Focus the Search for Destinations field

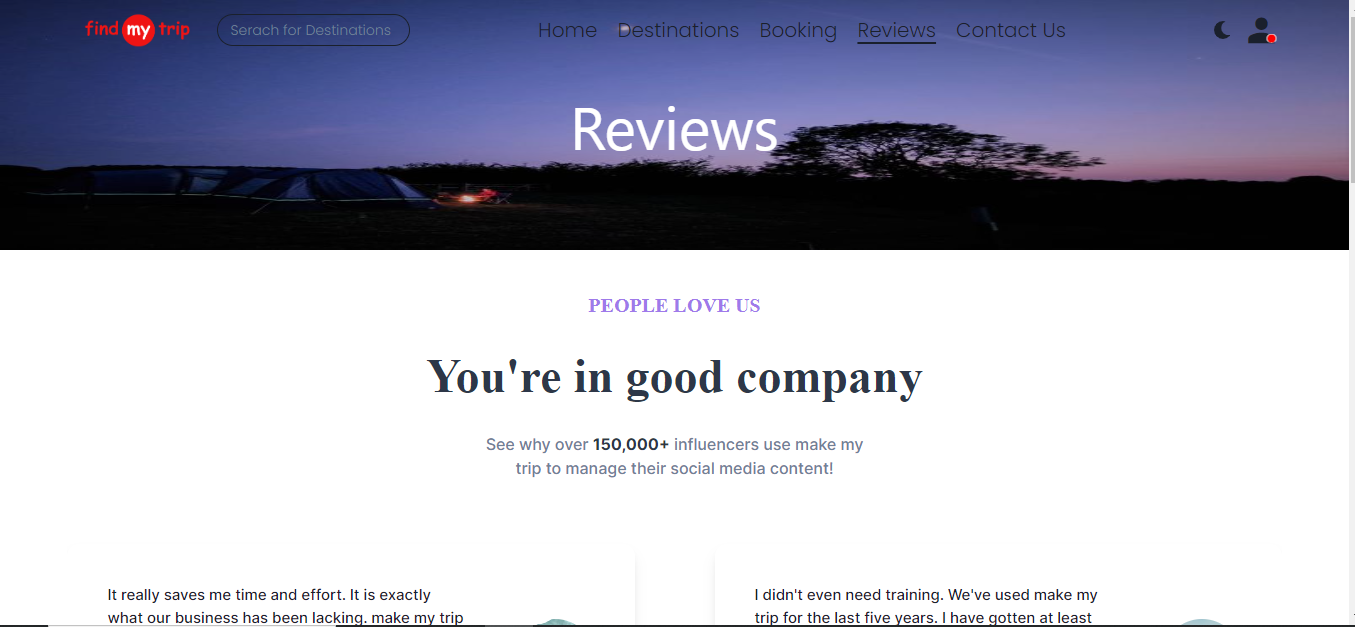pos(313,30)
